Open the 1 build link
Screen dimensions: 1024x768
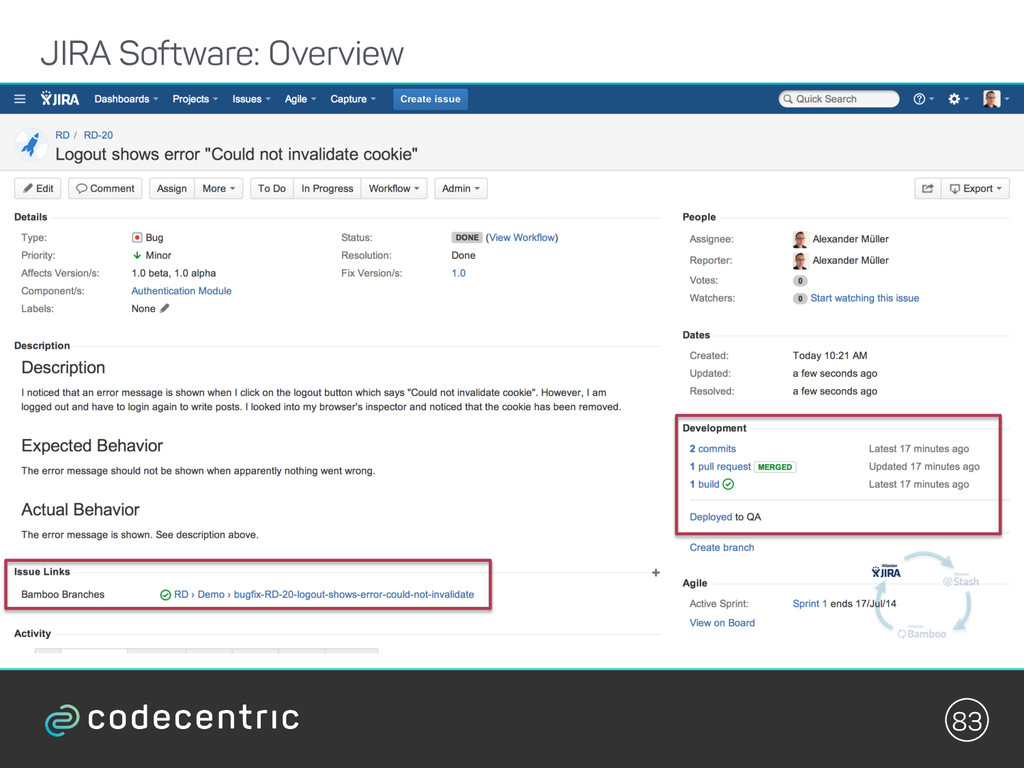tap(704, 485)
